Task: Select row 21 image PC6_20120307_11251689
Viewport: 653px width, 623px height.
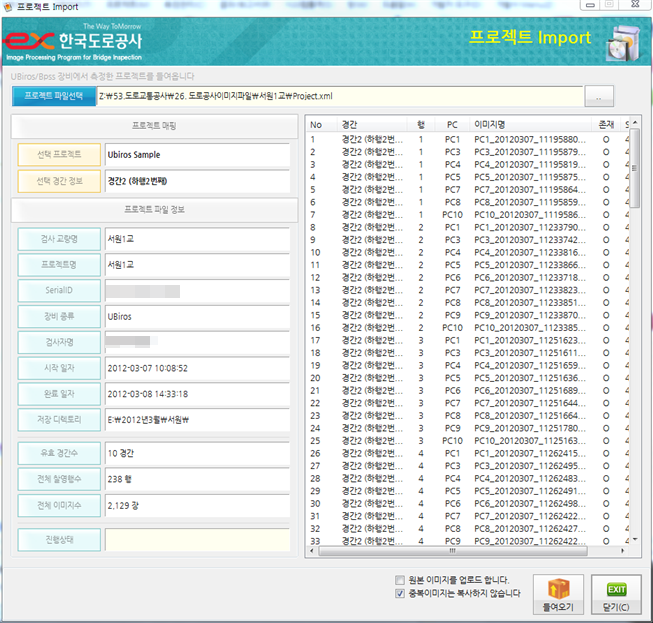Action: coord(466,391)
